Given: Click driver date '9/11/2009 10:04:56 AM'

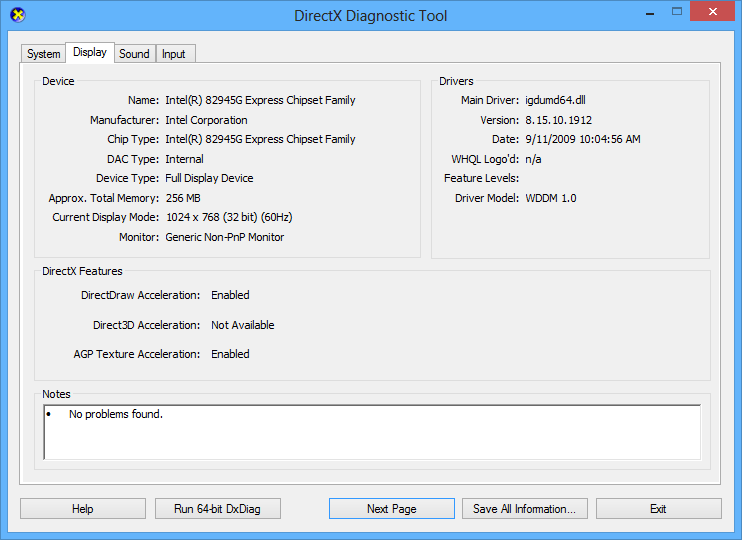Looking at the screenshot, I should pos(583,139).
